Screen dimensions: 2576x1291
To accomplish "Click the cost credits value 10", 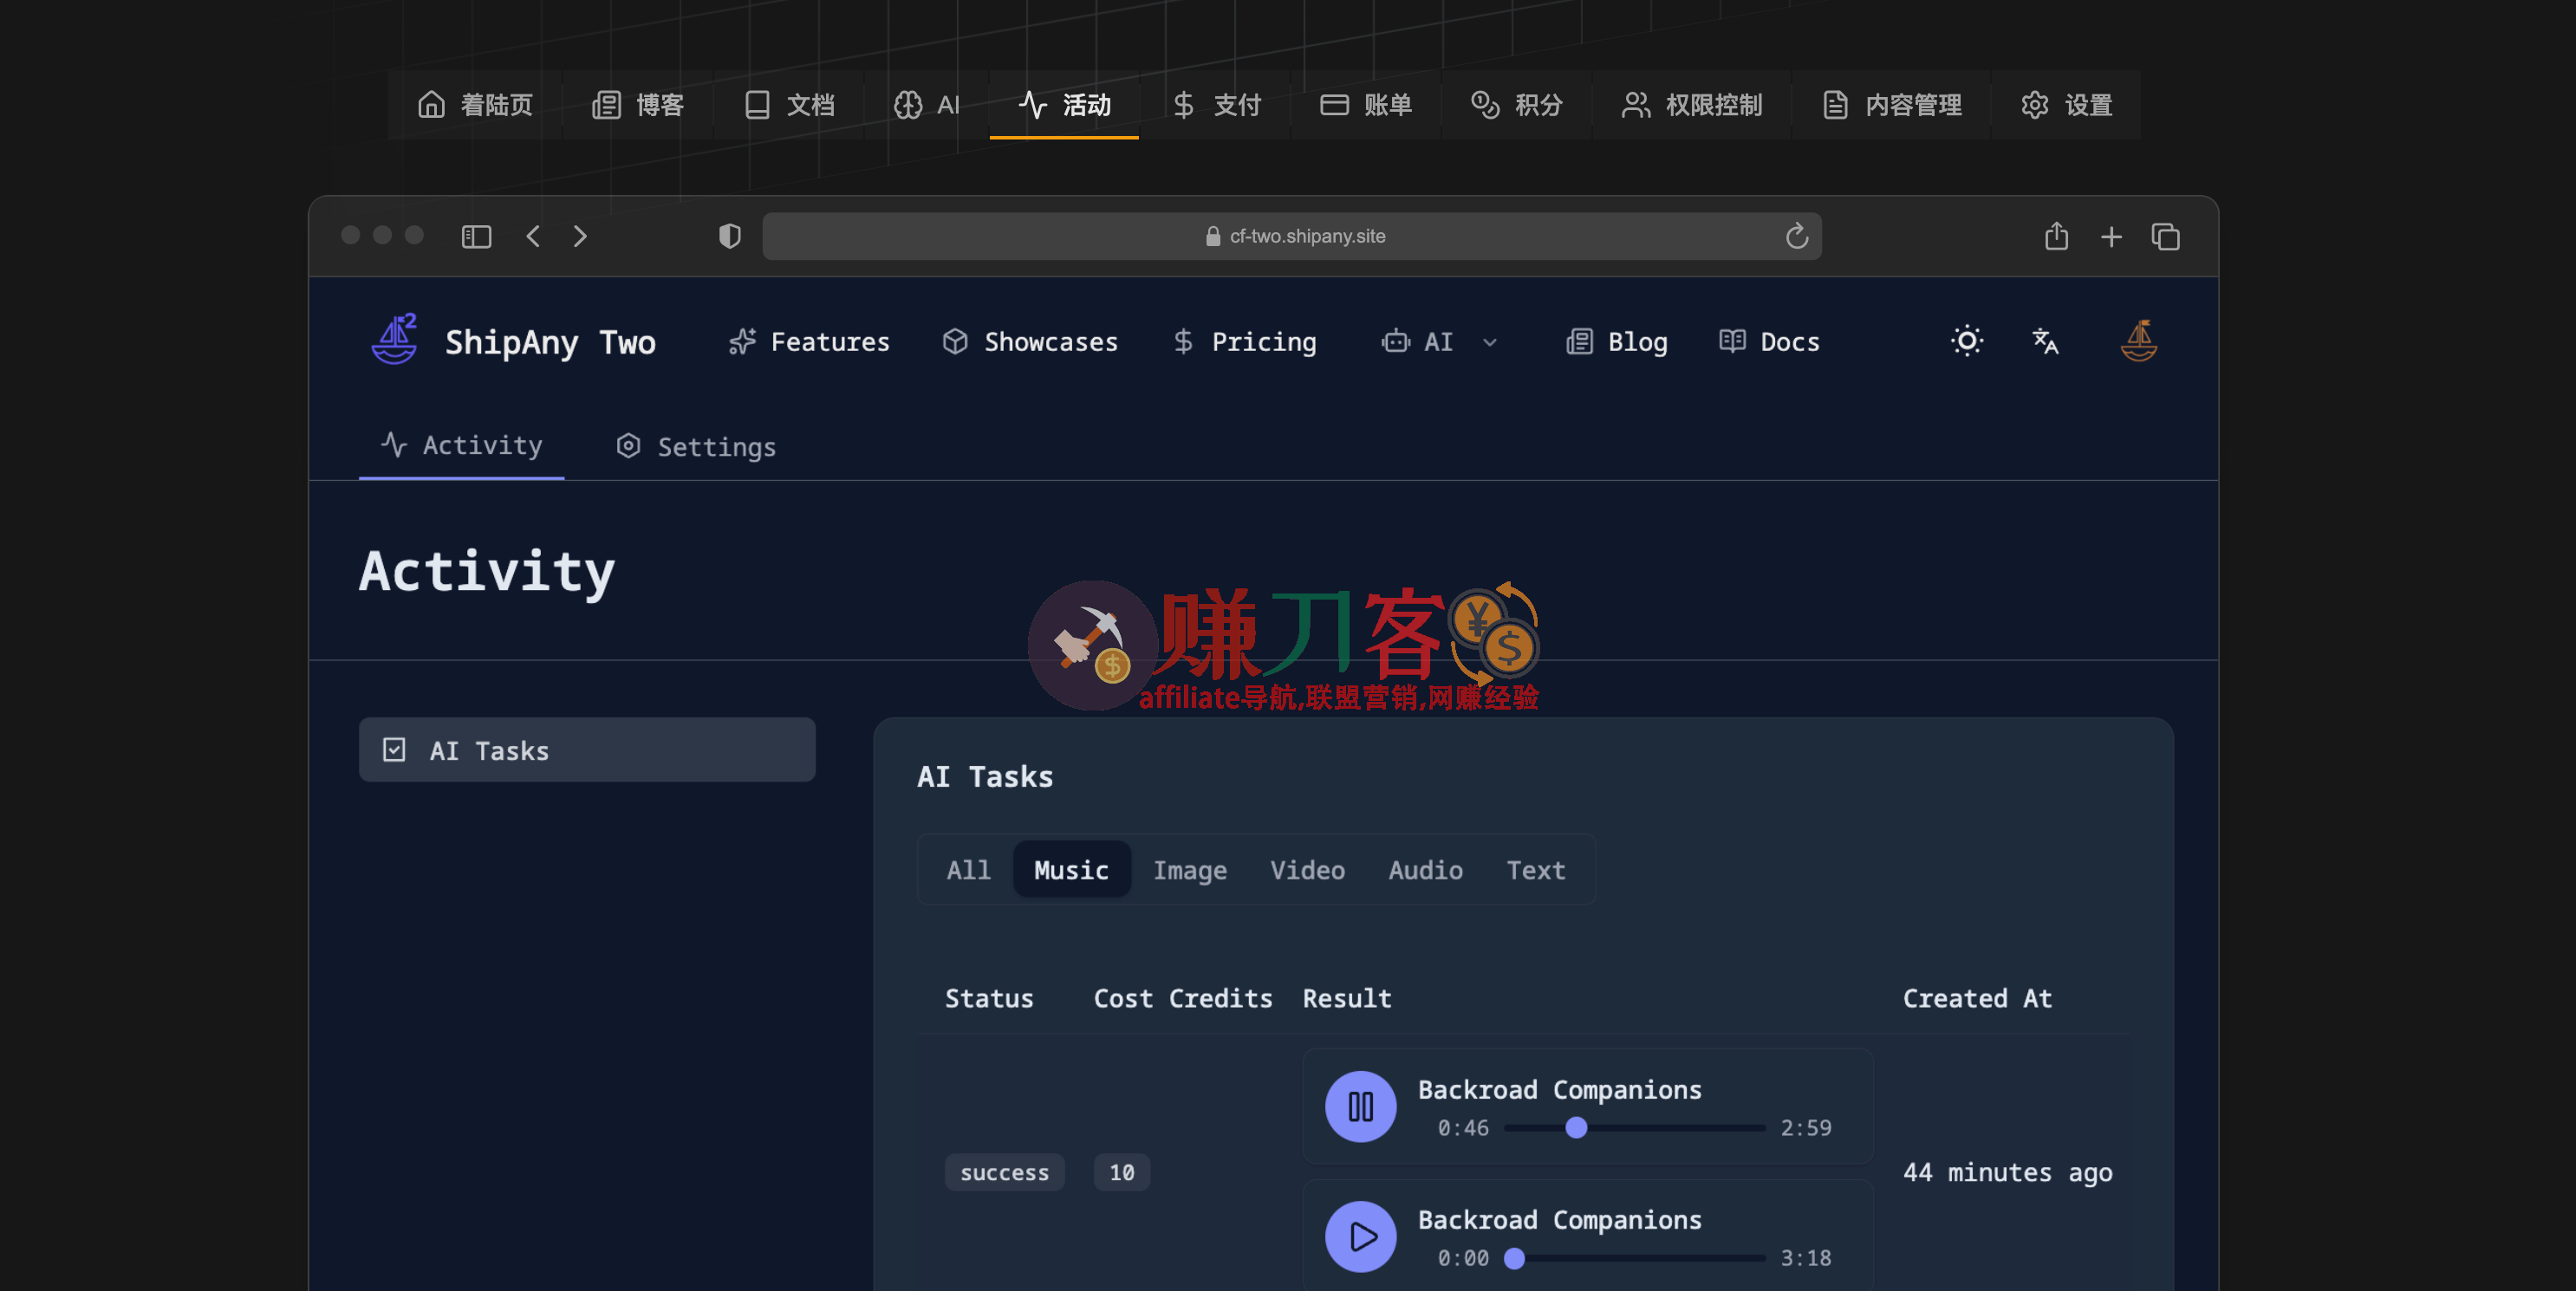I will point(1122,1172).
